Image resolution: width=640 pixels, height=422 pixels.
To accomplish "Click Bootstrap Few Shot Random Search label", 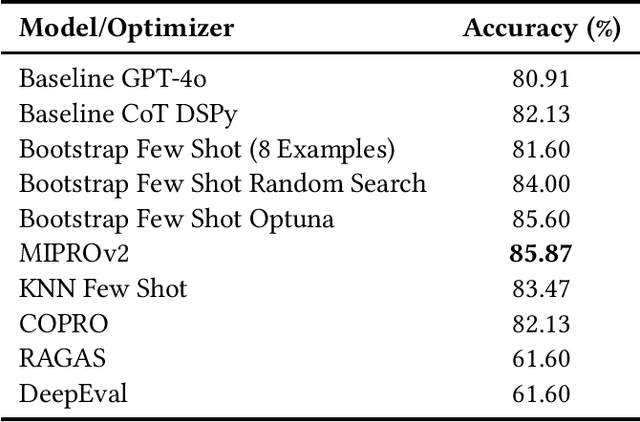I will coord(223,184).
